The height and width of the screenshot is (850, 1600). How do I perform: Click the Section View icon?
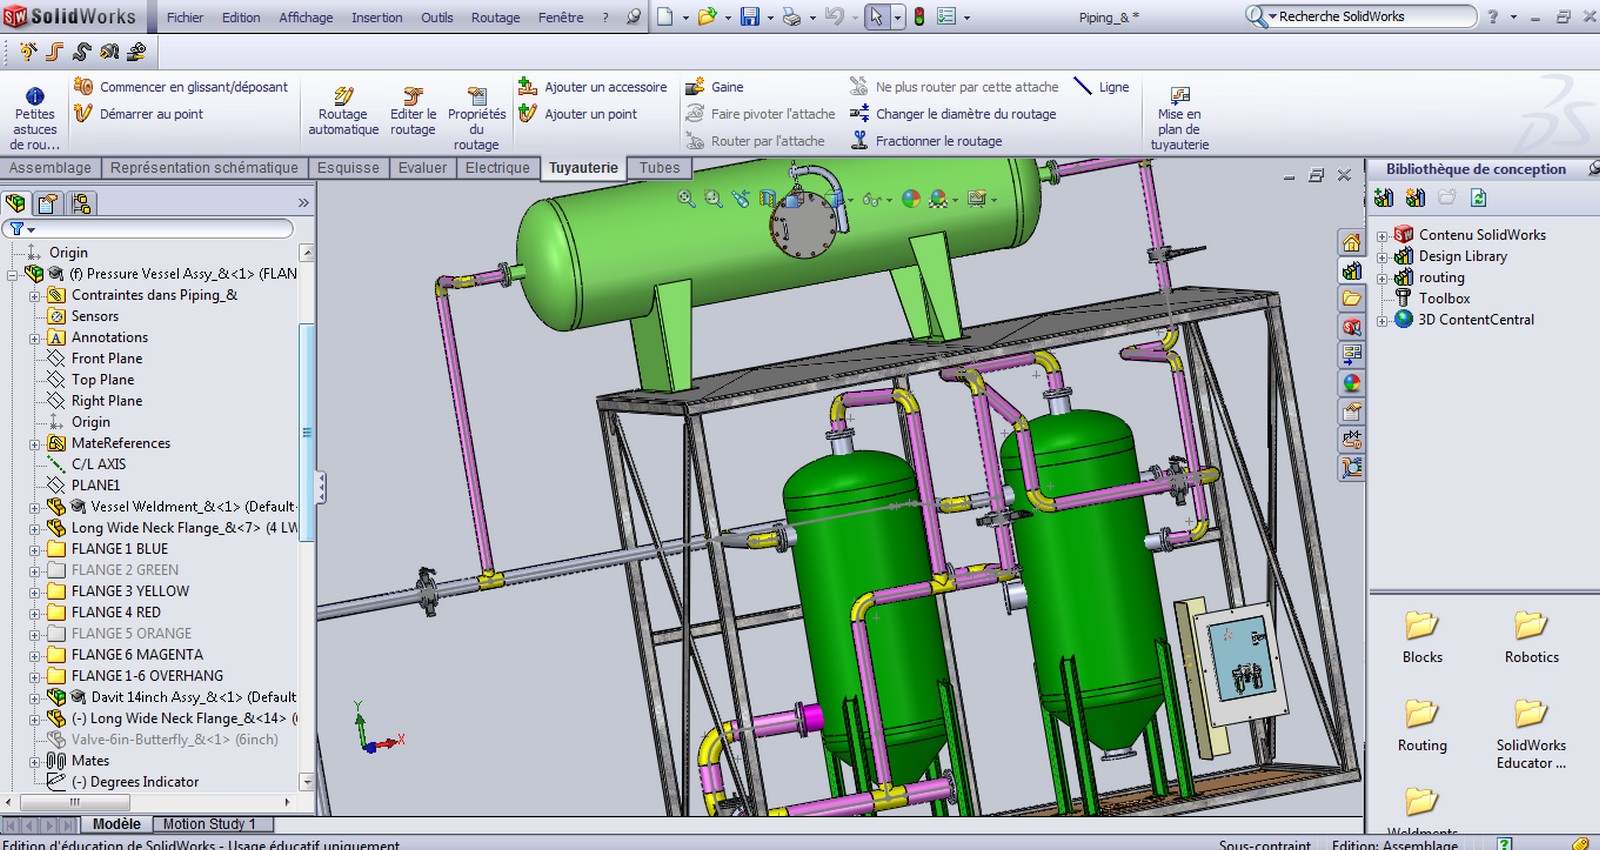(767, 199)
